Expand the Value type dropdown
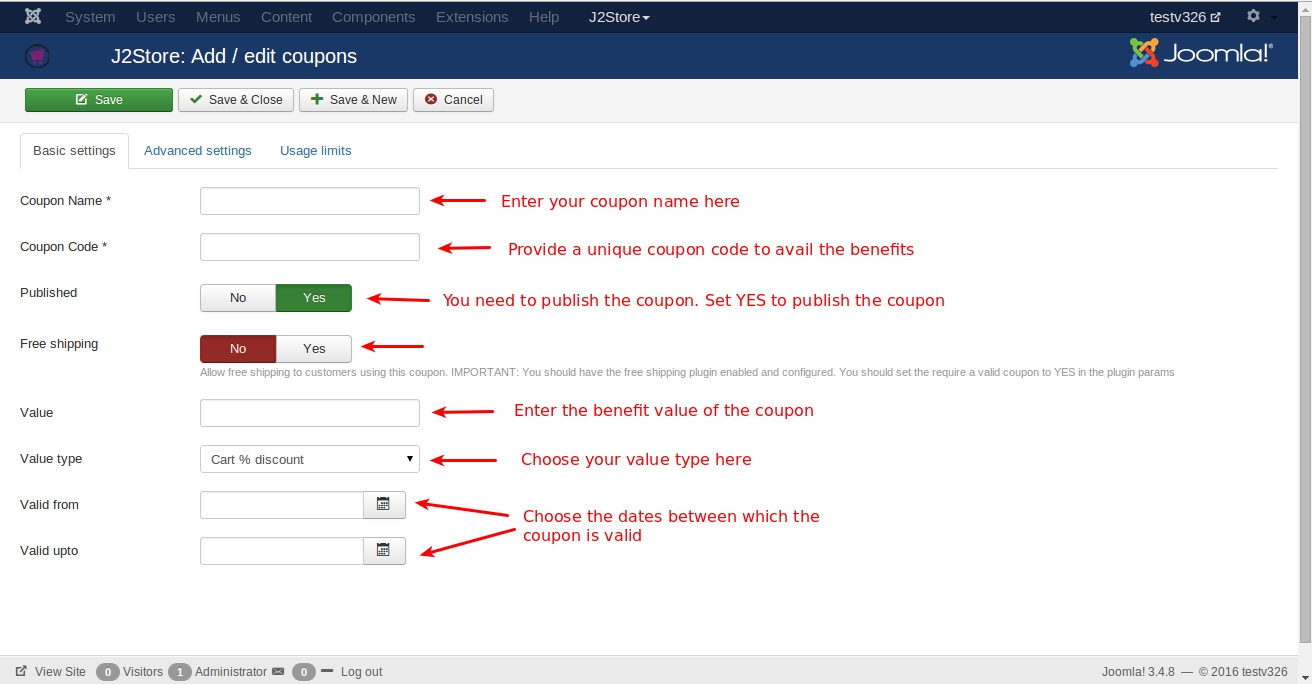Image resolution: width=1312 pixels, height=684 pixels. (x=310, y=459)
